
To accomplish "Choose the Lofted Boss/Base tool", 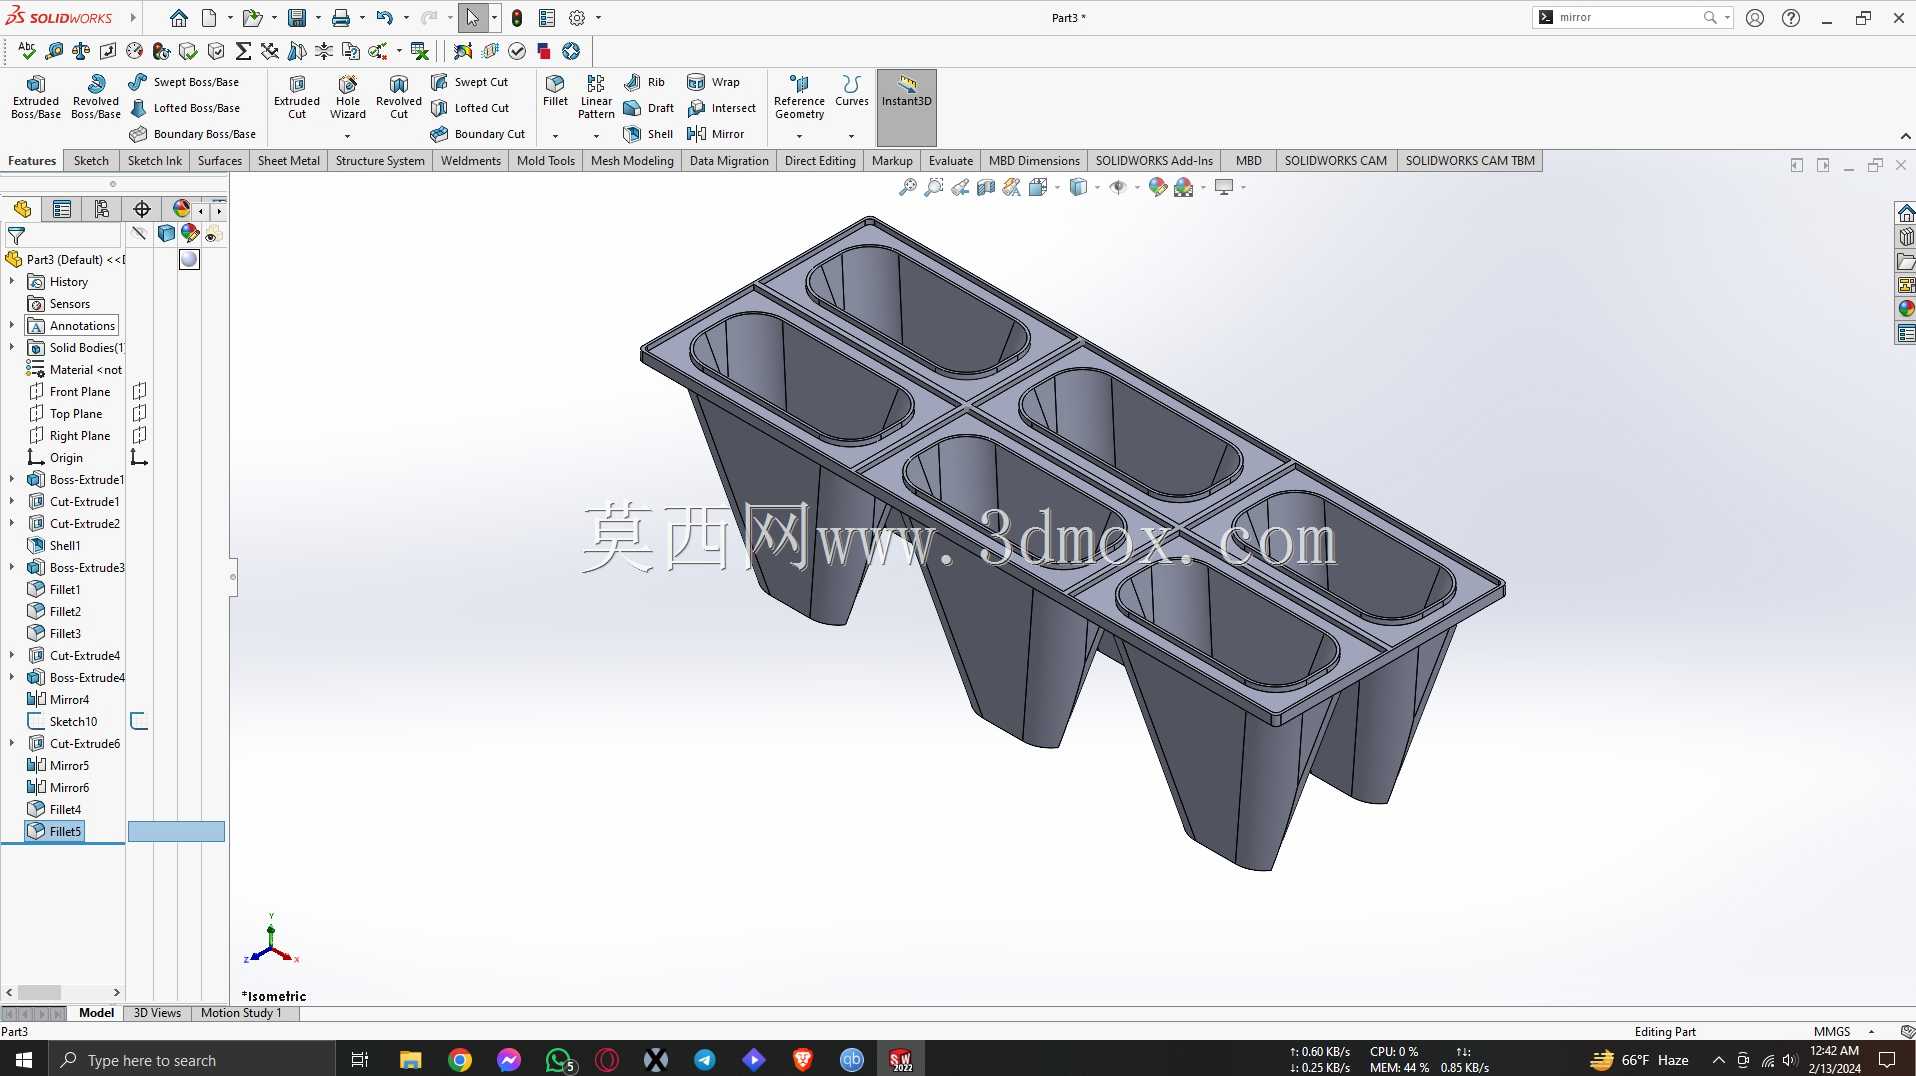I will 184,108.
